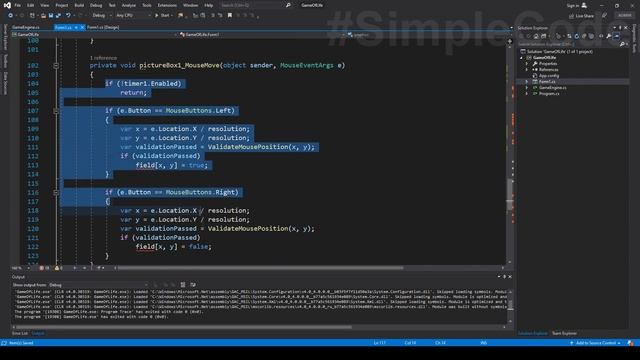The image size is (640, 360).
Task: Collapse the MouseButtons.Left if block
Action: pos(56,111)
